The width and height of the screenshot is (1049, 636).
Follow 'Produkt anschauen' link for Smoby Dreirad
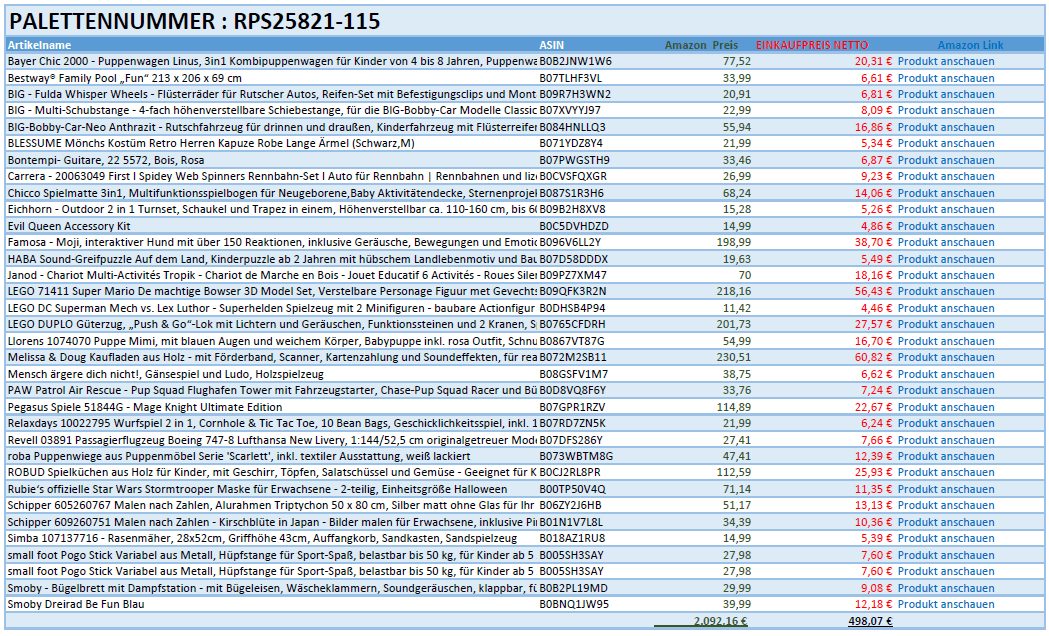pos(945,604)
